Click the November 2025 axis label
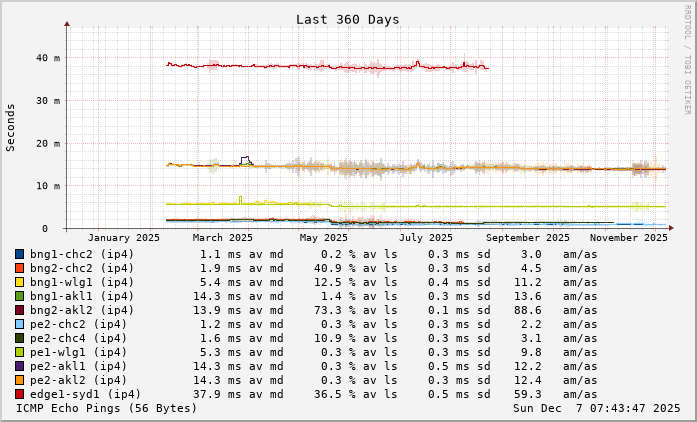Viewport: 697px width, 422px height. point(628,238)
